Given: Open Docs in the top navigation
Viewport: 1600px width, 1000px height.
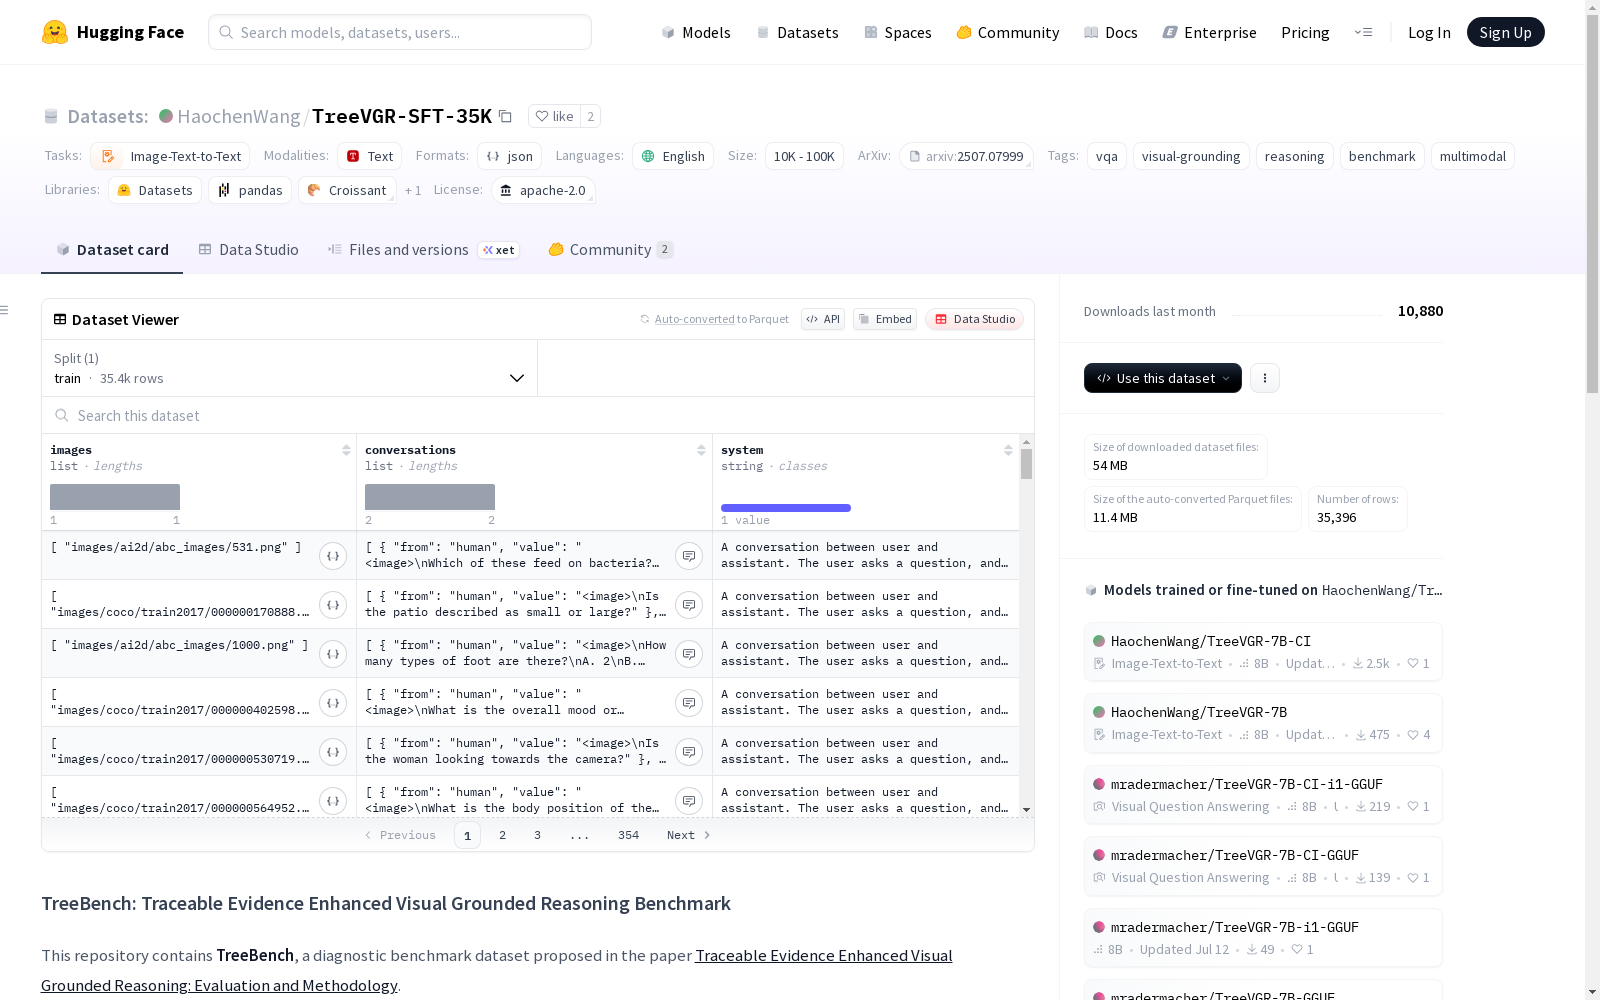Looking at the screenshot, I should (x=1111, y=32).
